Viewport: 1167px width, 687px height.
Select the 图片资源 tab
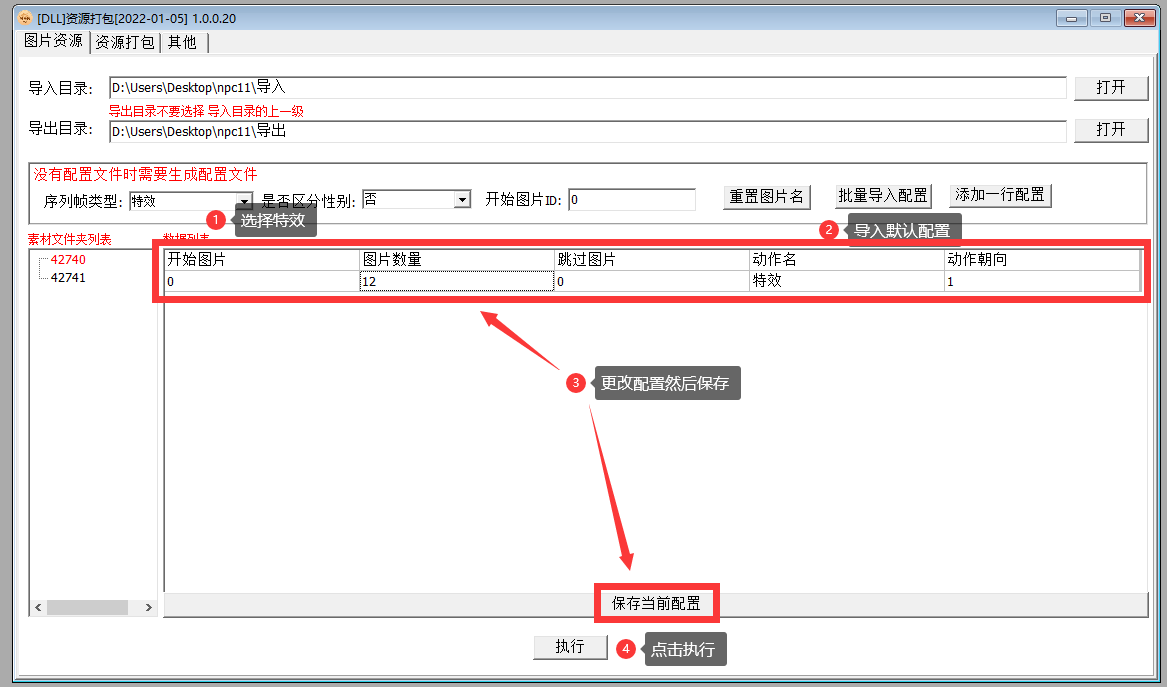click(53, 41)
